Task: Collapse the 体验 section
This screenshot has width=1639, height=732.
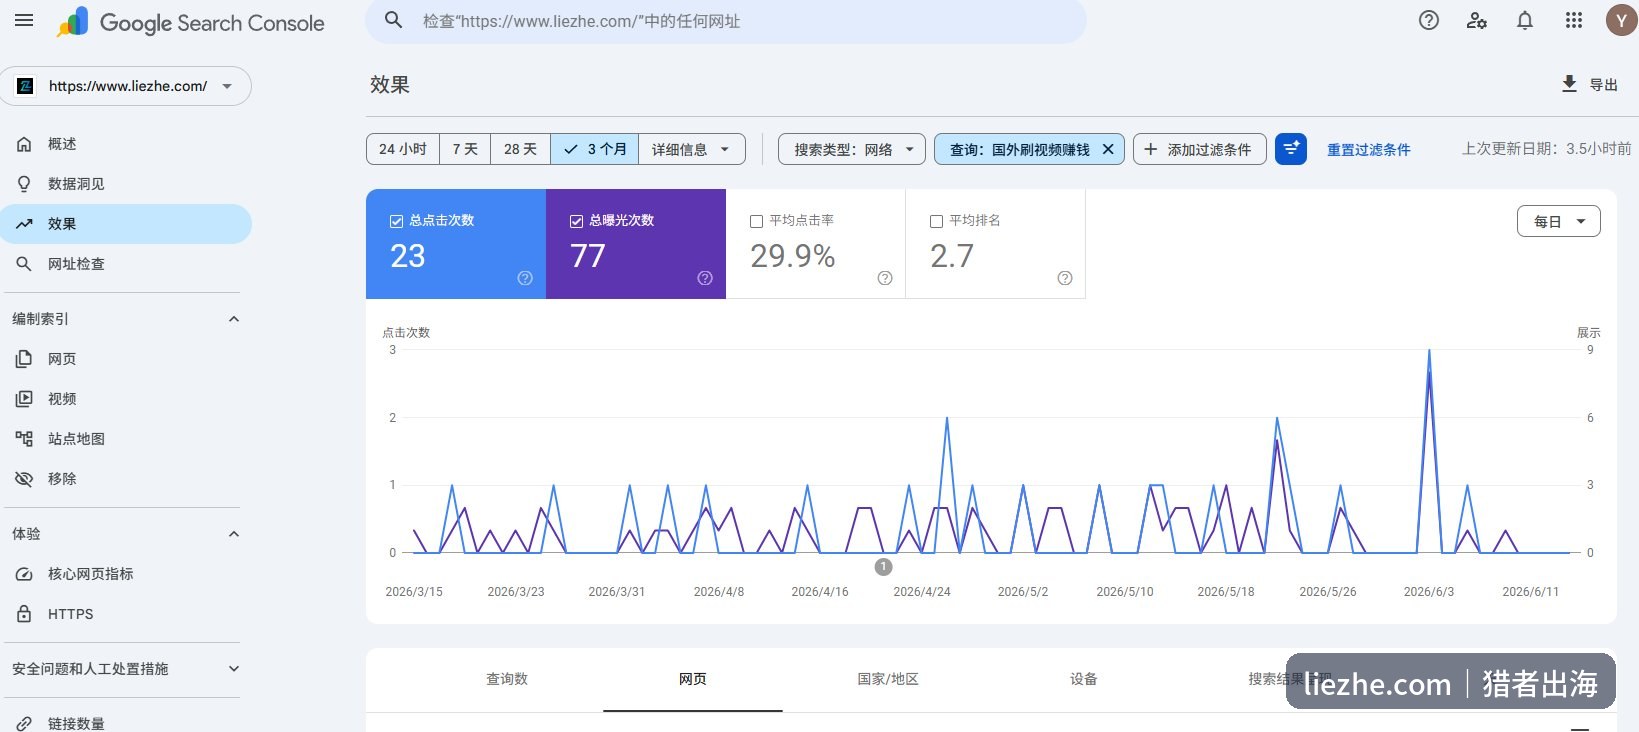Action: coord(234,534)
